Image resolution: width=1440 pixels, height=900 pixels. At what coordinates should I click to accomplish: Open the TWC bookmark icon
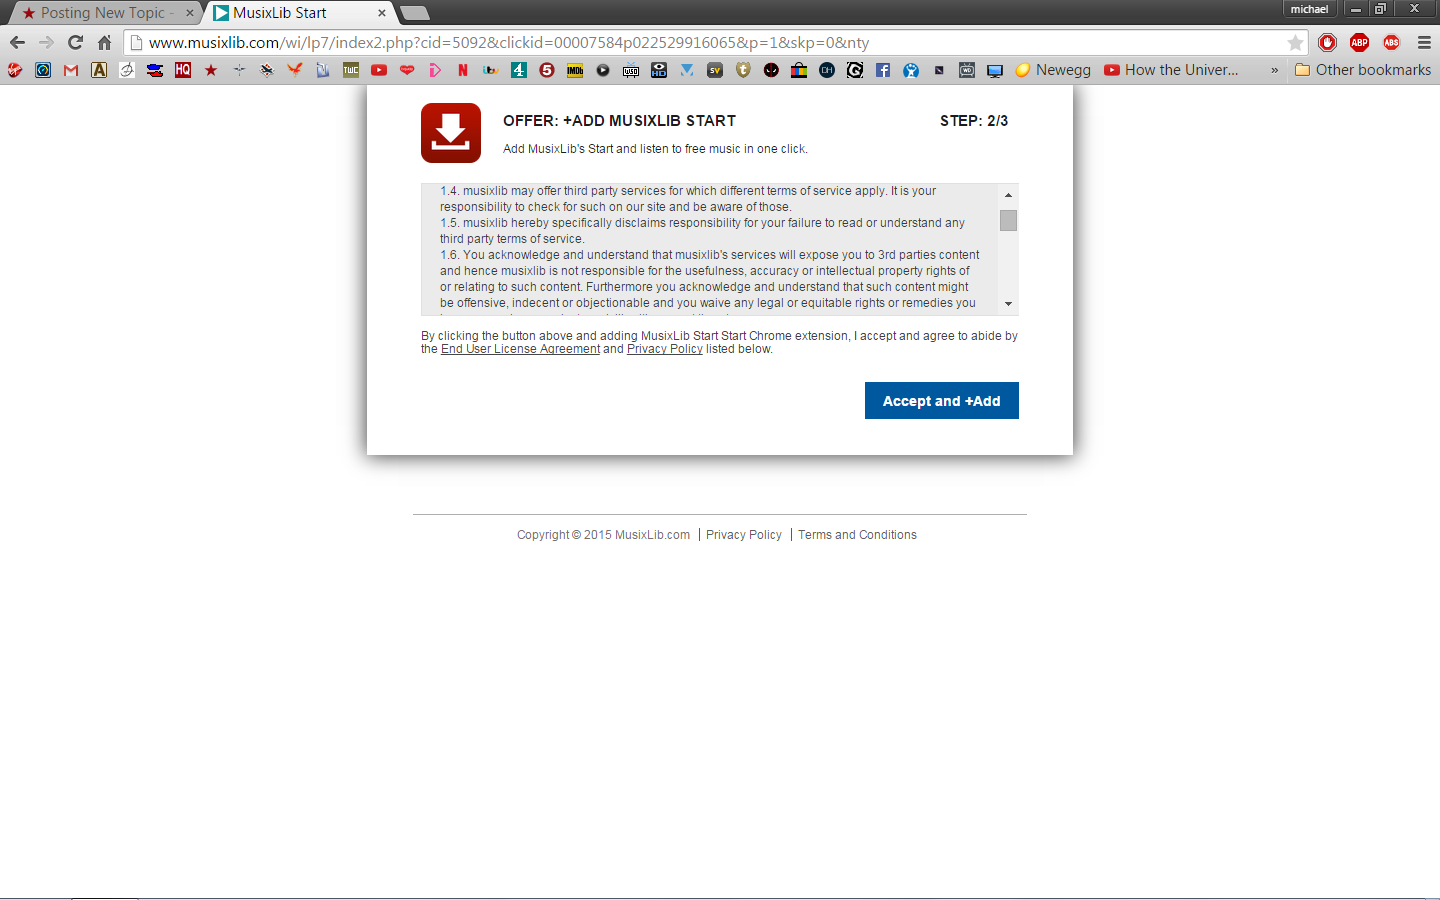click(351, 70)
